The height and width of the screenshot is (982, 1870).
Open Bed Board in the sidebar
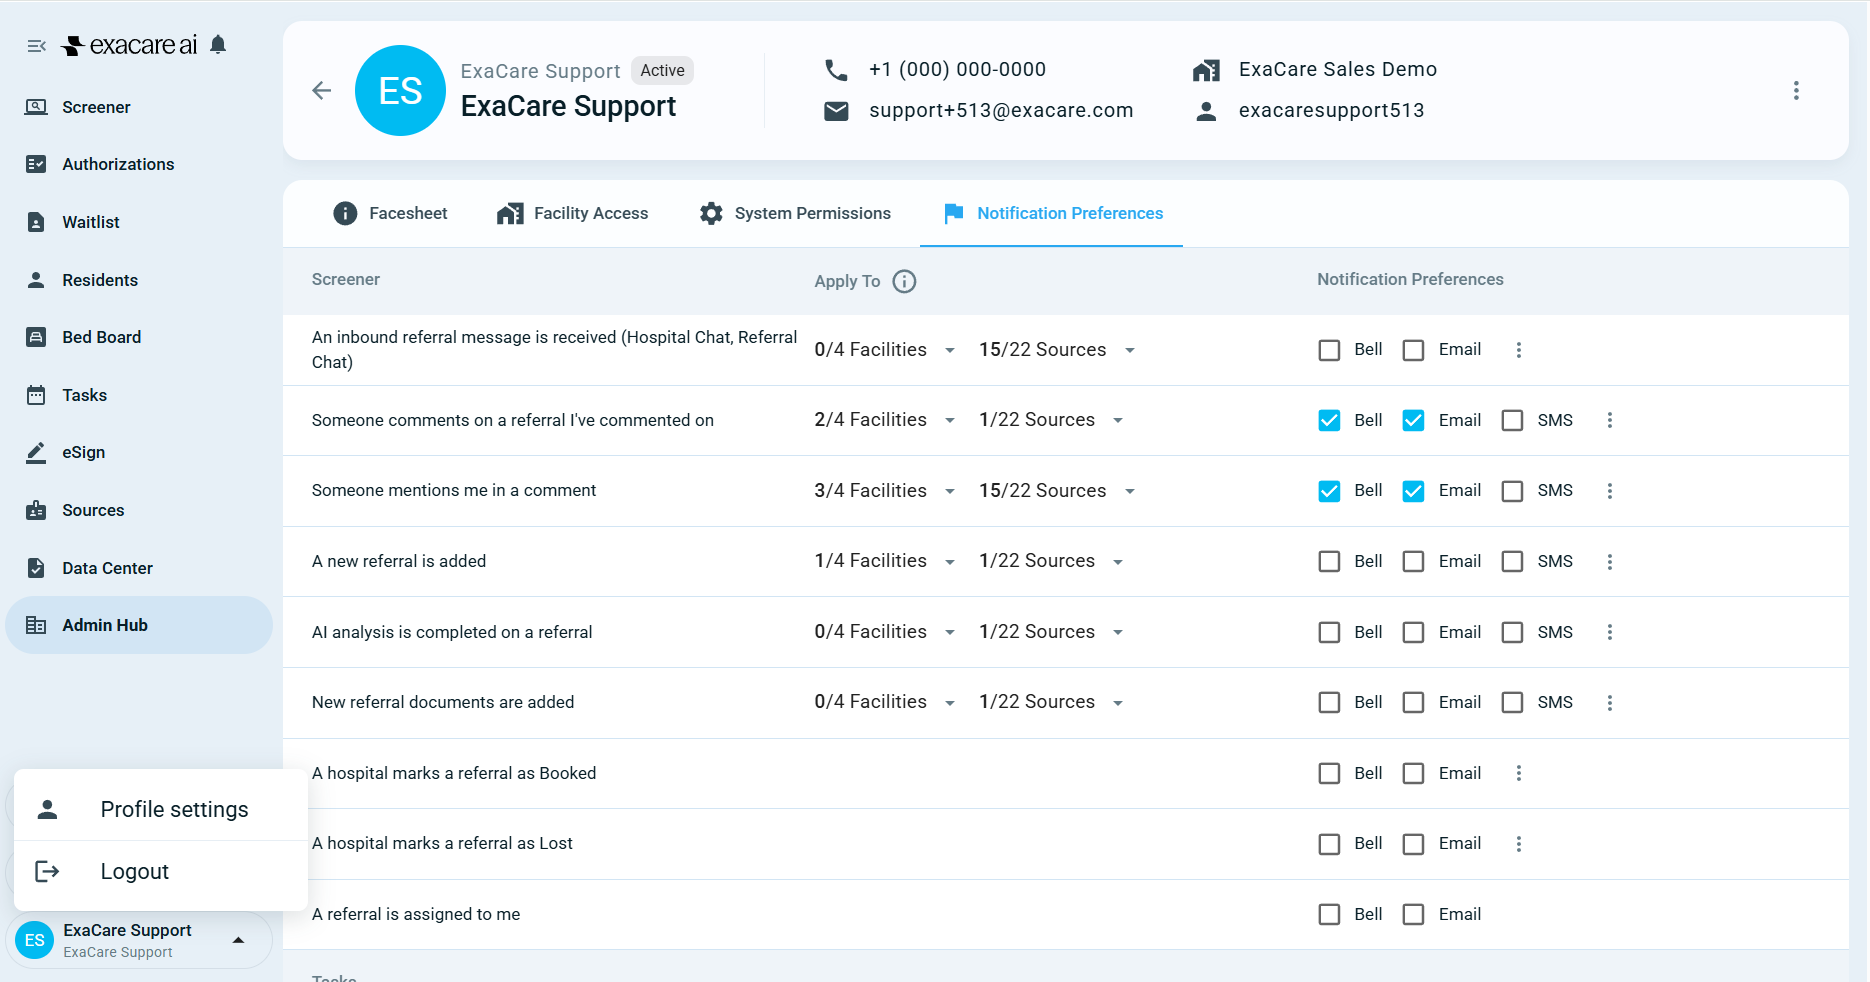(139, 337)
